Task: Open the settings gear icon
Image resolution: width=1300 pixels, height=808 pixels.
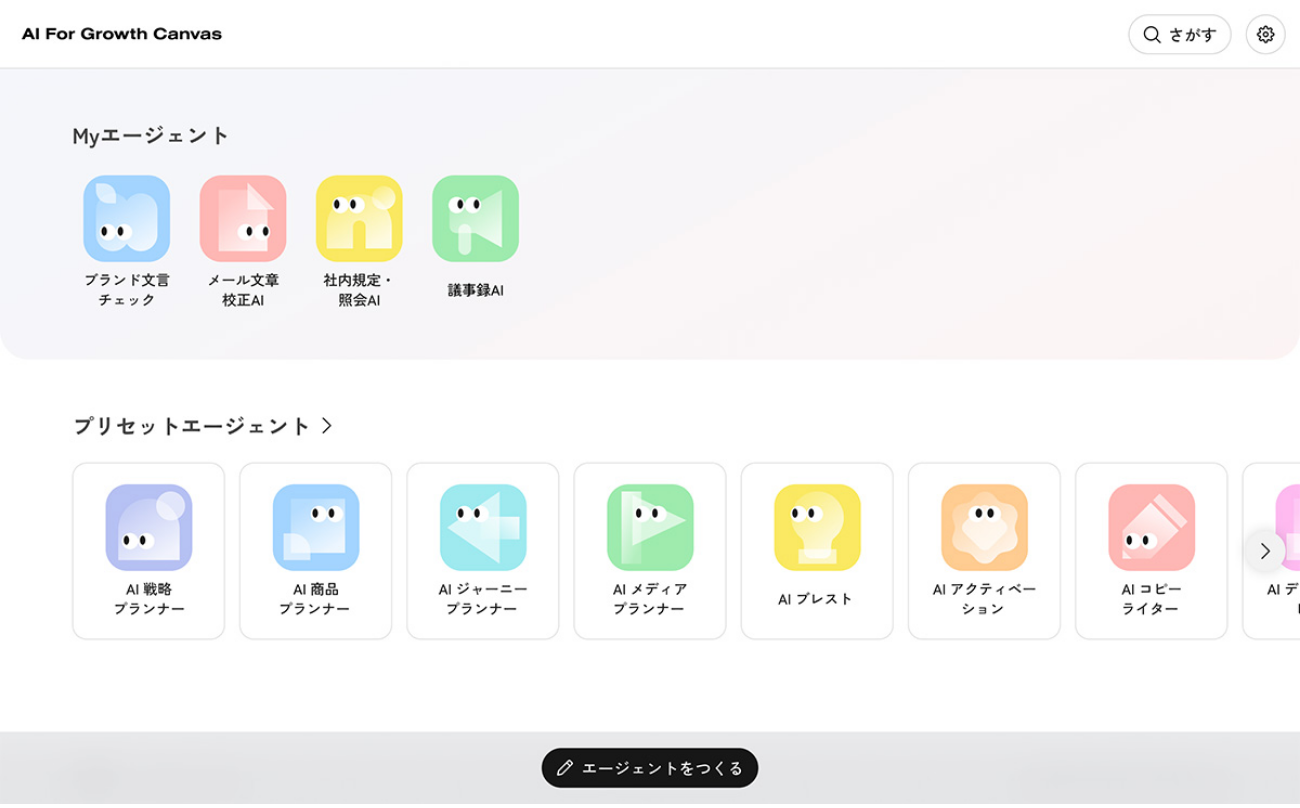Action: click(1265, 34)
